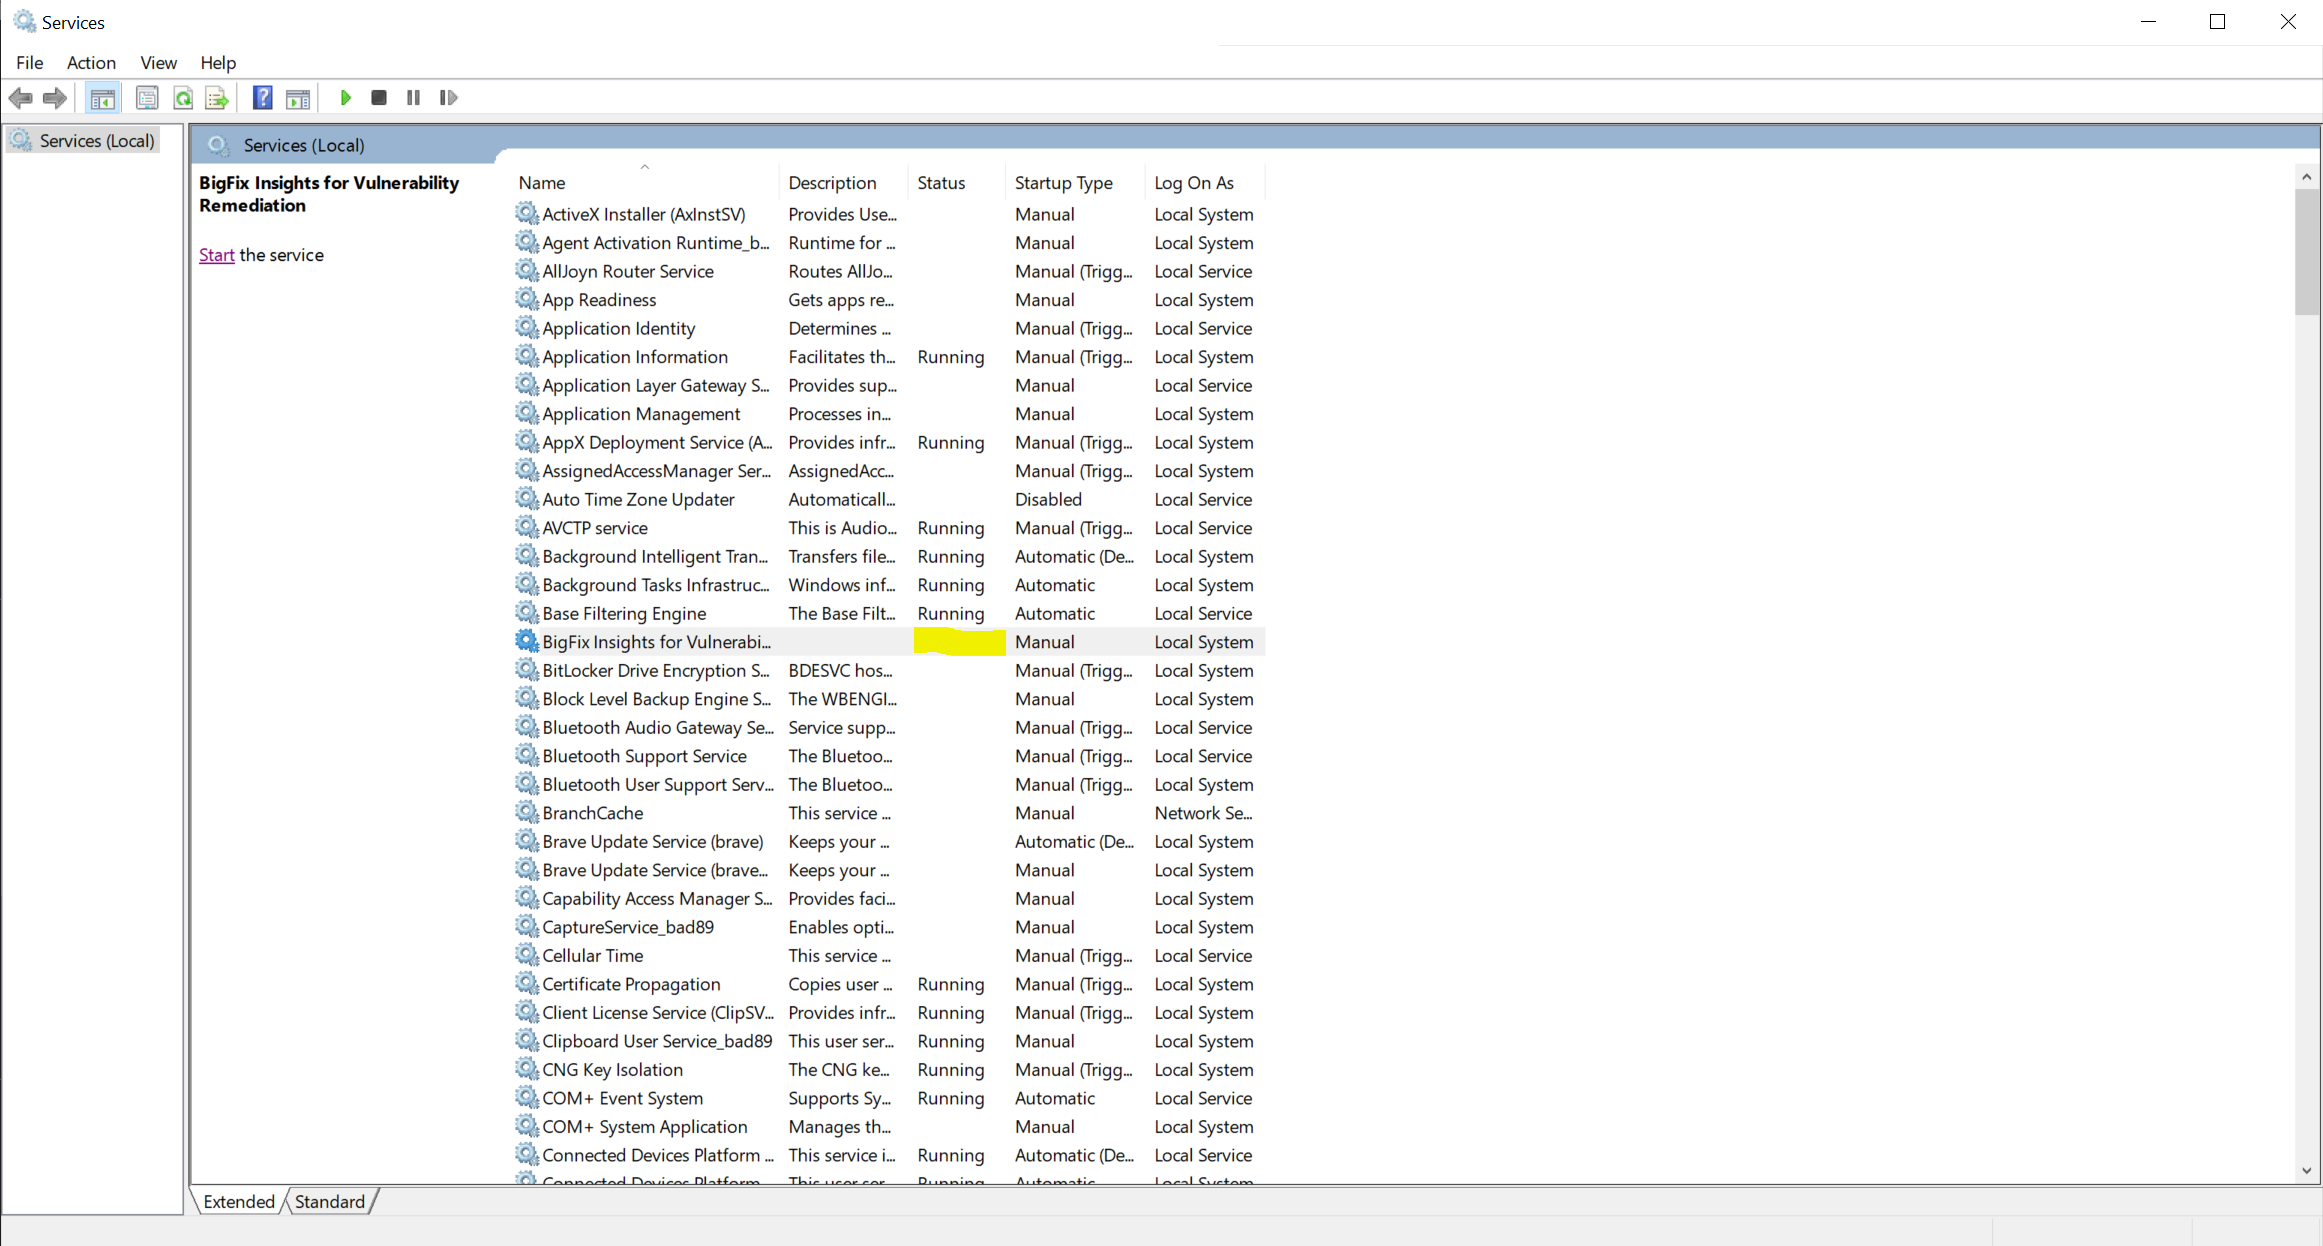Sort services by Name column header
Viewport: 2323px width, 1246px height.
pos(542,183)
